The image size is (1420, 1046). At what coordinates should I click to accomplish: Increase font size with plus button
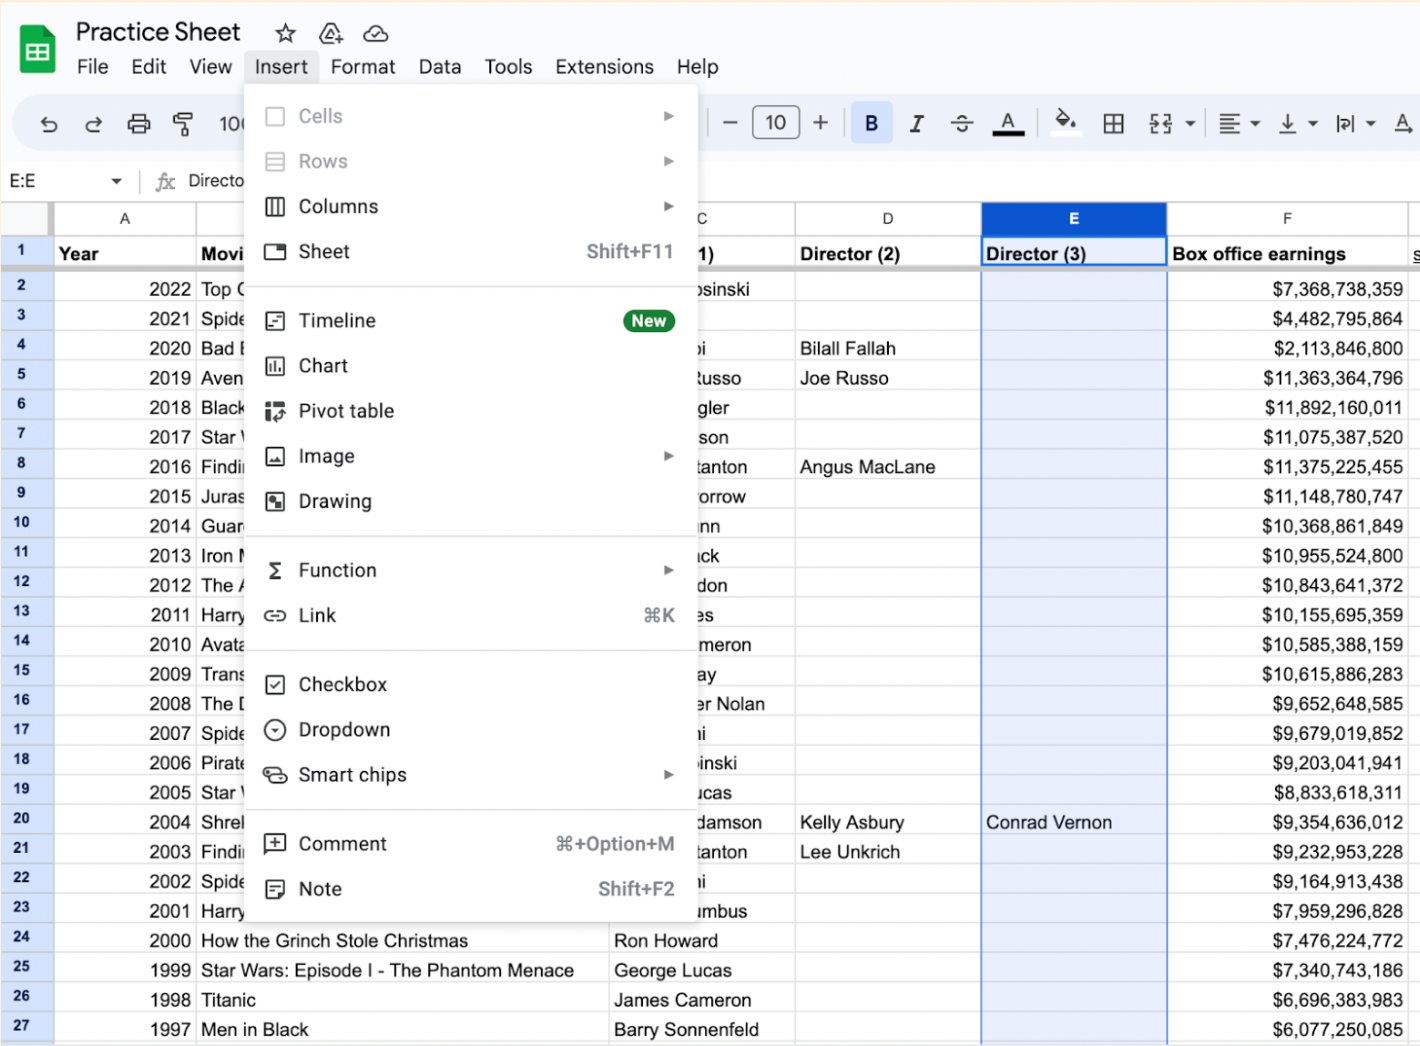tap(820, 122)
